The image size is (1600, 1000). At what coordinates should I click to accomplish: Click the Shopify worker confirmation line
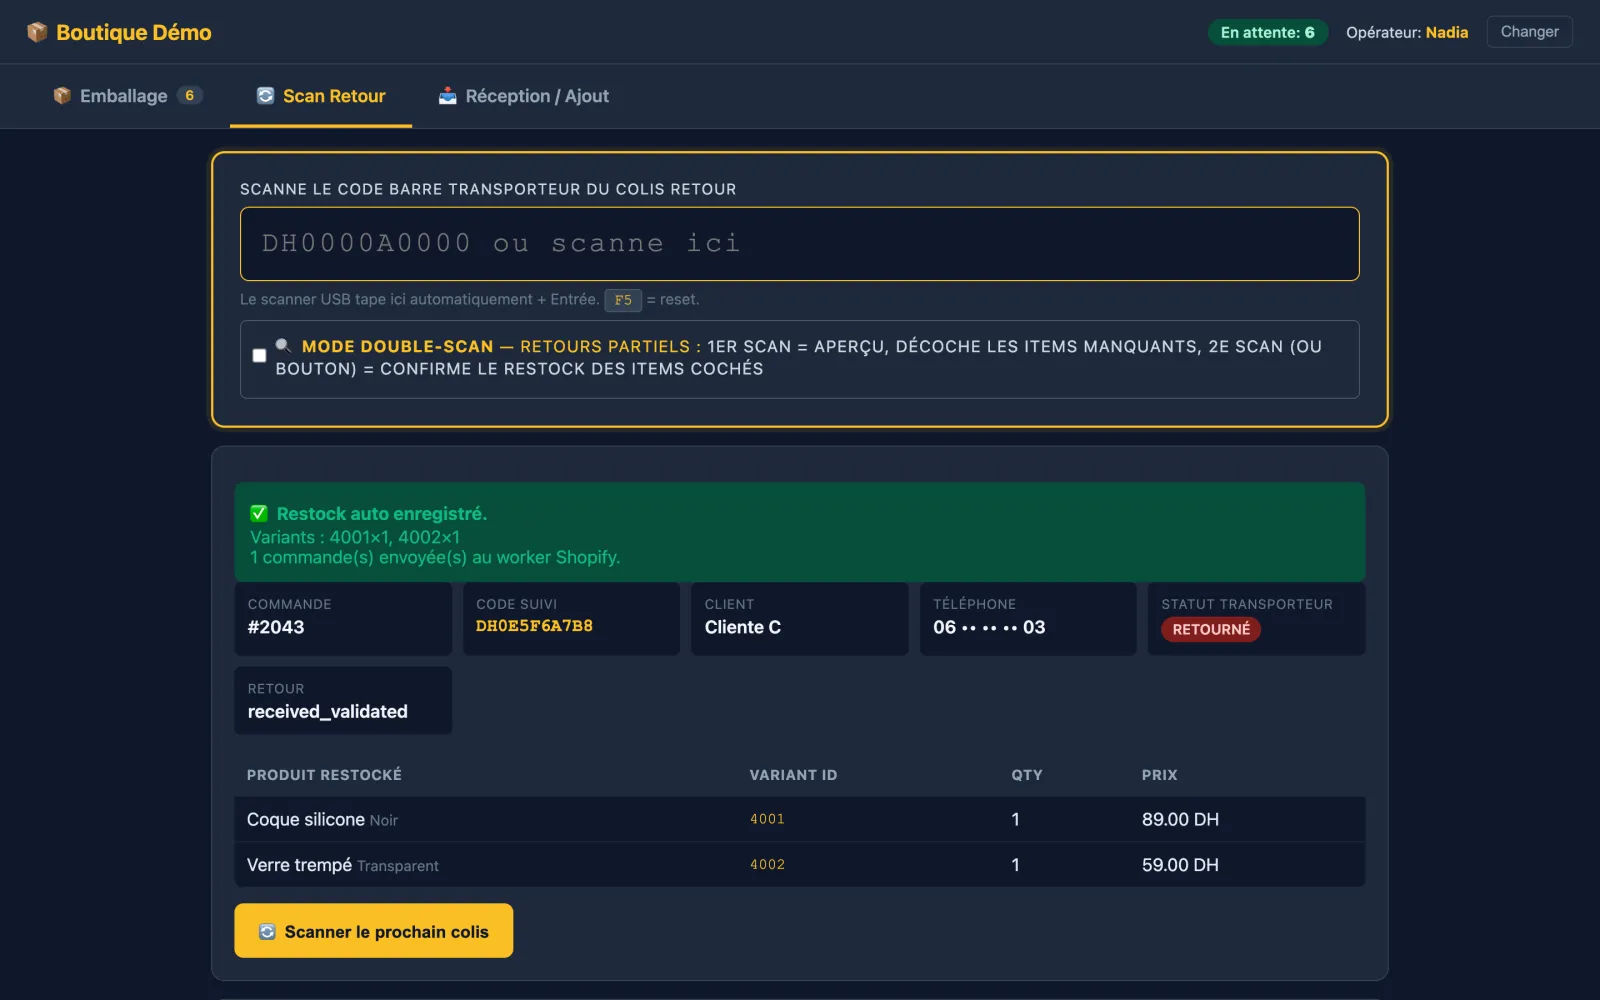(435, 557)
